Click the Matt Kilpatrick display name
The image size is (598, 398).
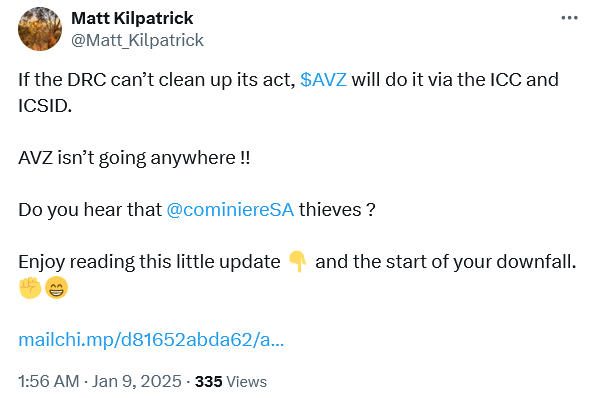(x=132, y=18)
